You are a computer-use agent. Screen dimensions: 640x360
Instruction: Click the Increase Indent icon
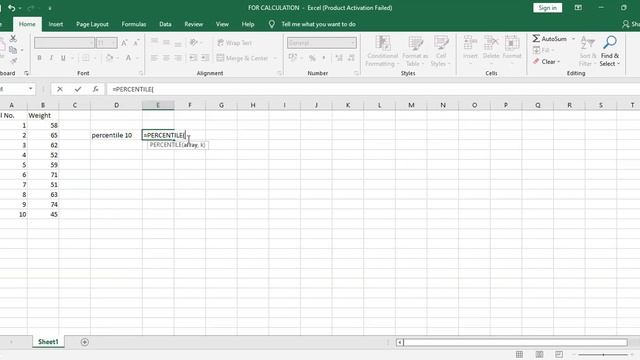click(205, 58)
